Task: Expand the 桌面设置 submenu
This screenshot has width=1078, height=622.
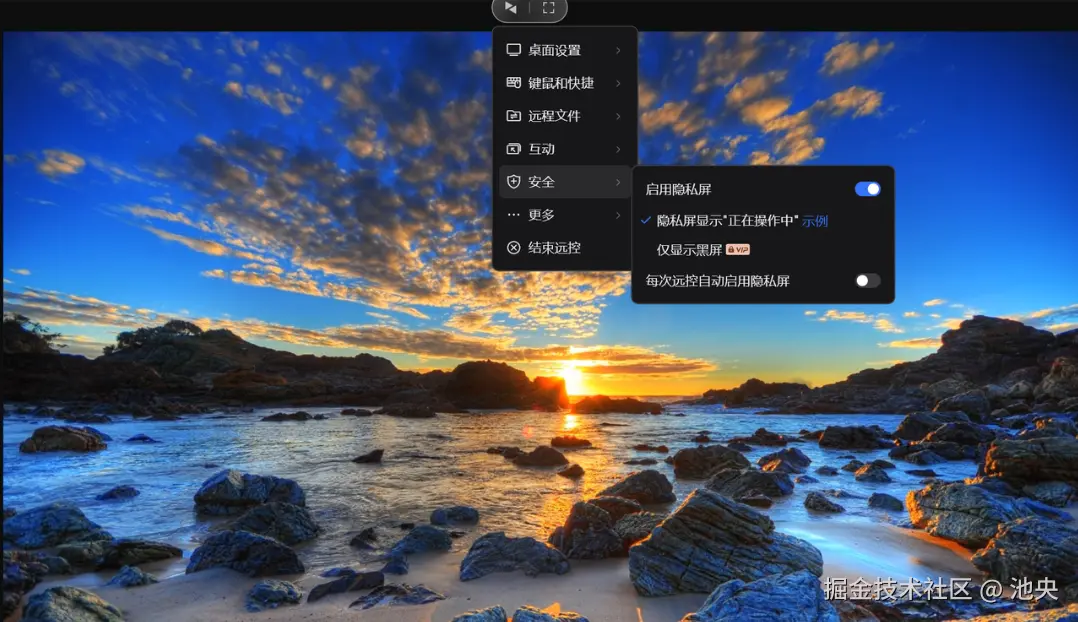Action: coord(560,49)
